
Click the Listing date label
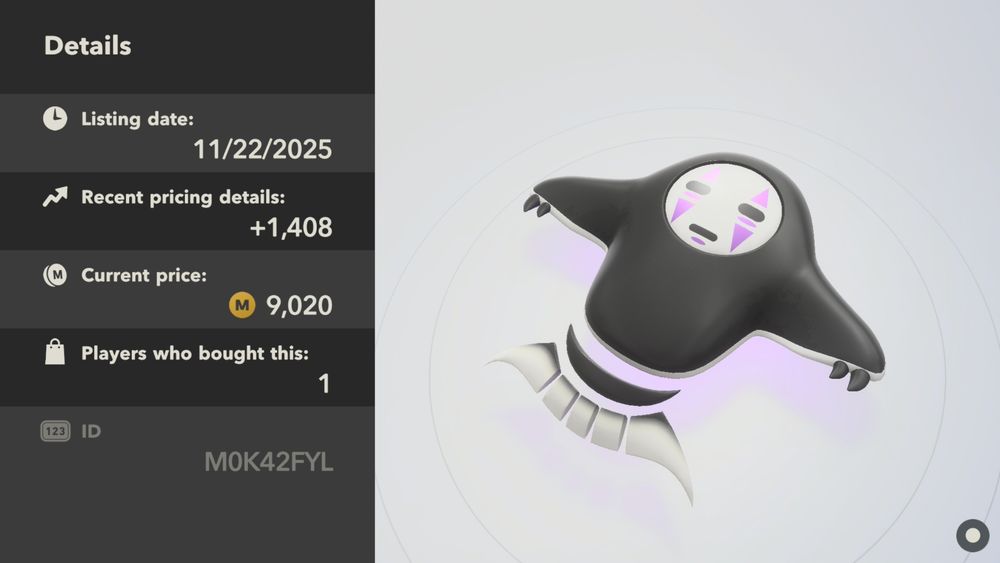pyautogui.click(x=137, y=119)
